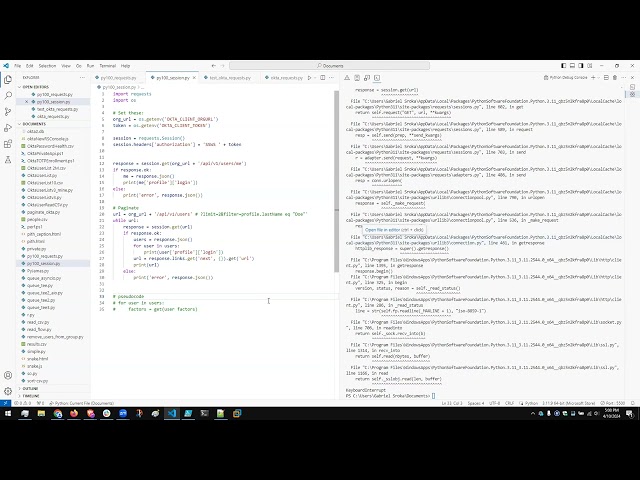
Task: Open the Edit menu
Action: 30,66
